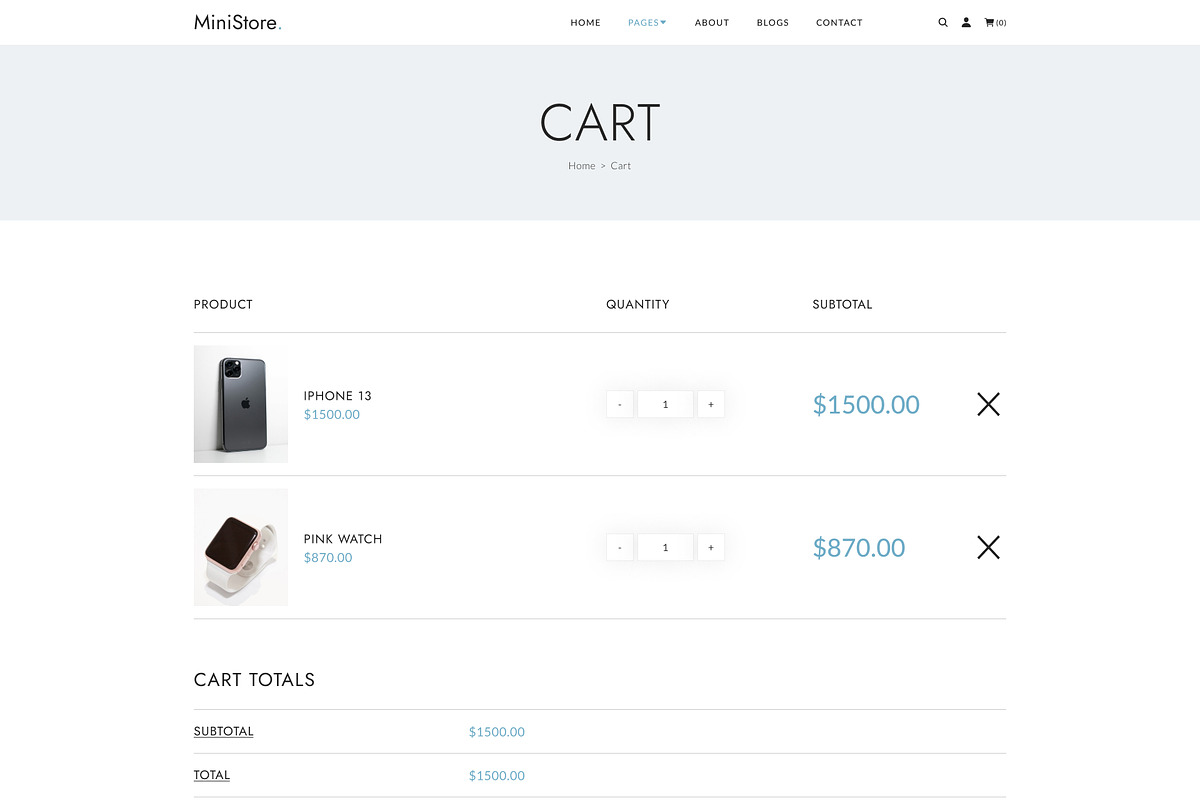Remove Pink Watch from cart
This screenshot has width=1200, height=800.
(988, 547)
